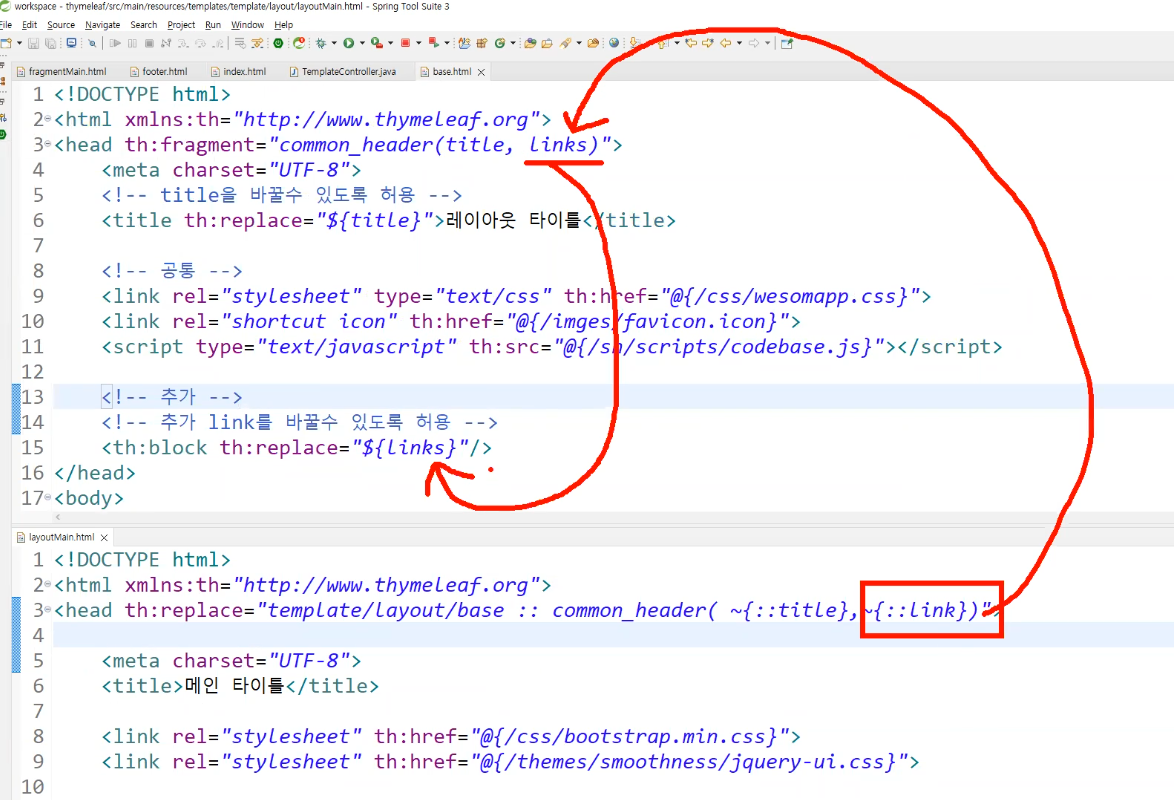Screen dimensions: 1174x800
Task: Click the green Boot Dashboard power icon
Action: [278, 43]
